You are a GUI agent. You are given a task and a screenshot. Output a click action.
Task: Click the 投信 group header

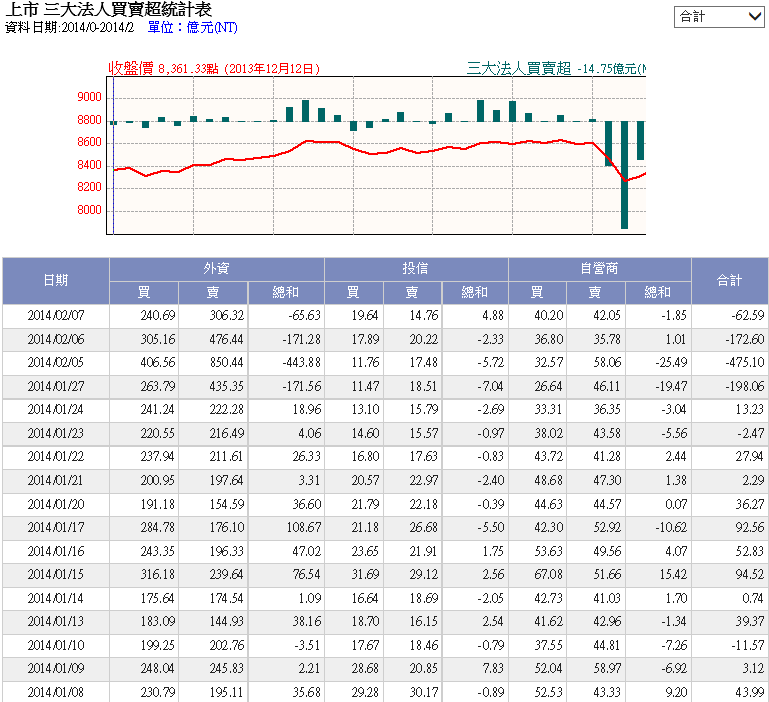tap(416, 269)
